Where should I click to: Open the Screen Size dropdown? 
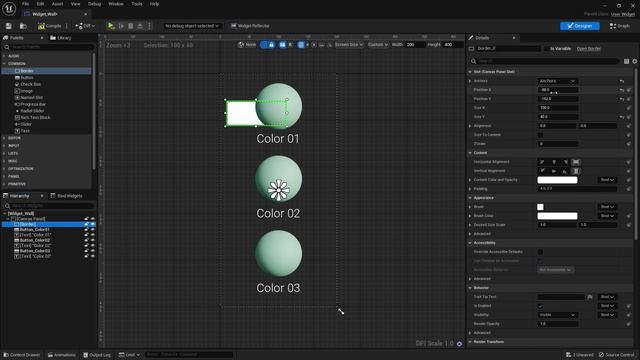[349, 44]
